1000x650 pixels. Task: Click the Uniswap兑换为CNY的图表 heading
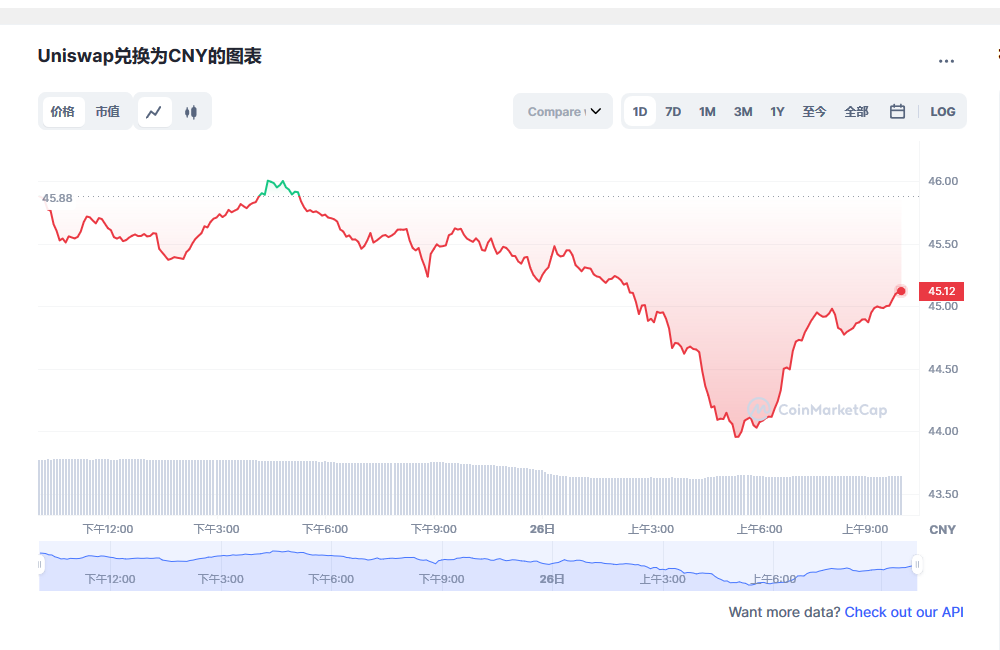coord(150,56)
